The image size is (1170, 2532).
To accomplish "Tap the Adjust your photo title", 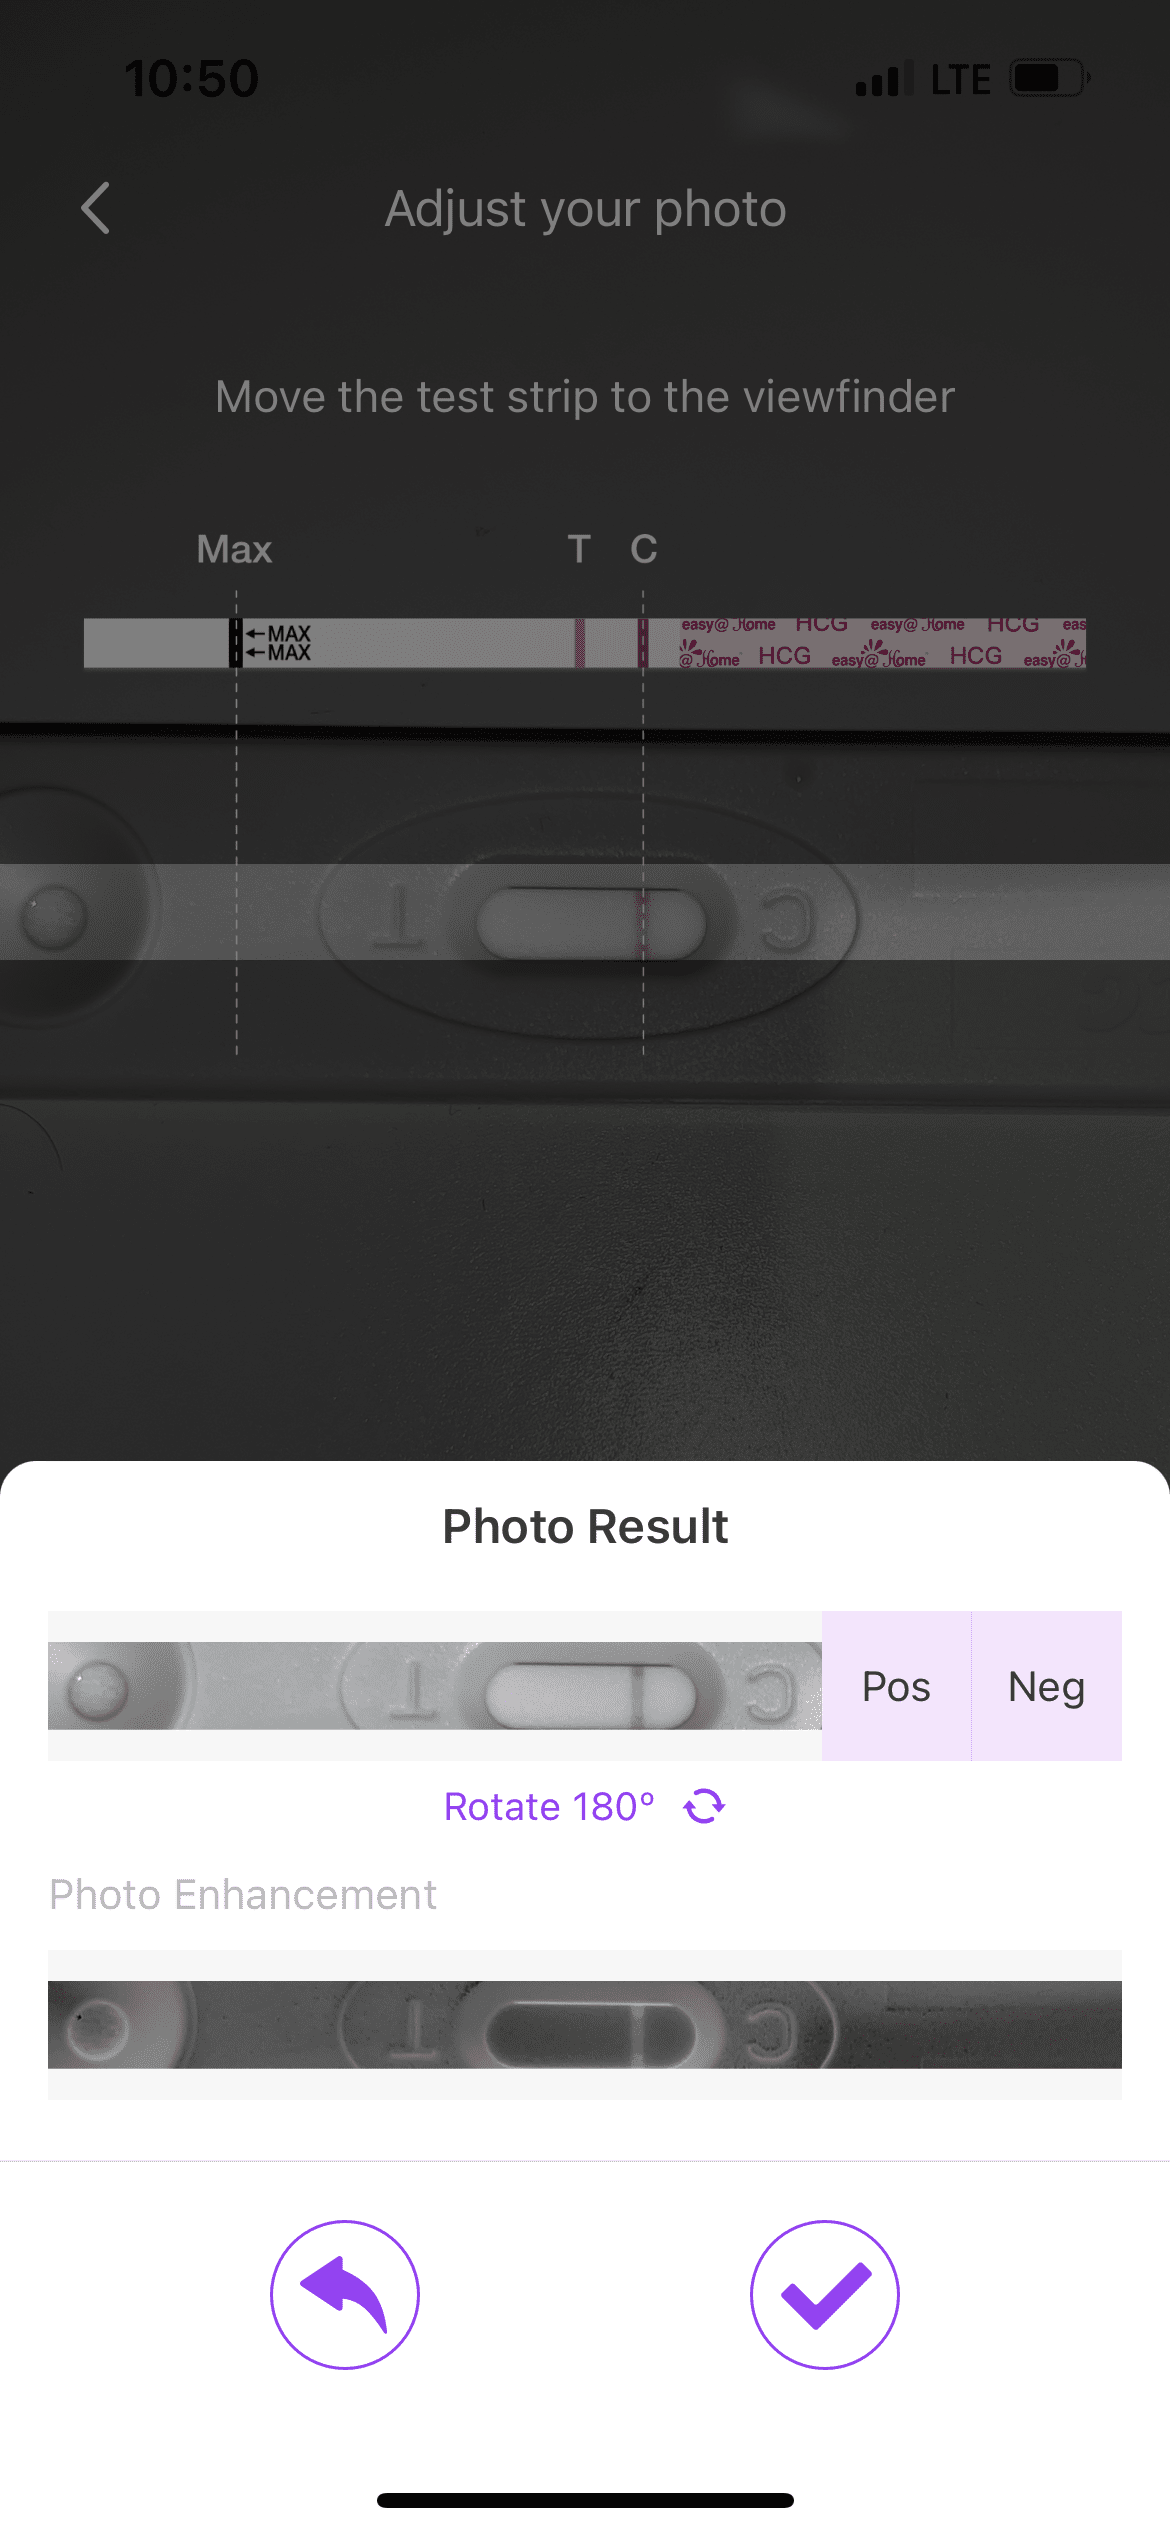I will coord(586,208).
